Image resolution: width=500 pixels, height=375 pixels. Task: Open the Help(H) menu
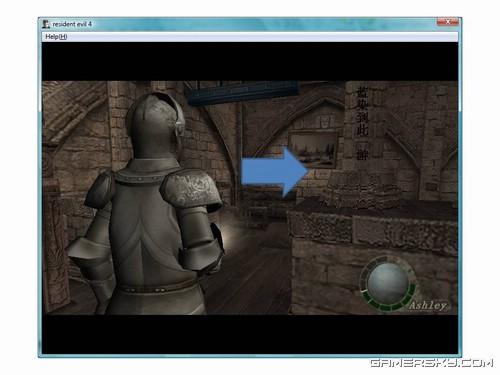(x=56, y=37)
